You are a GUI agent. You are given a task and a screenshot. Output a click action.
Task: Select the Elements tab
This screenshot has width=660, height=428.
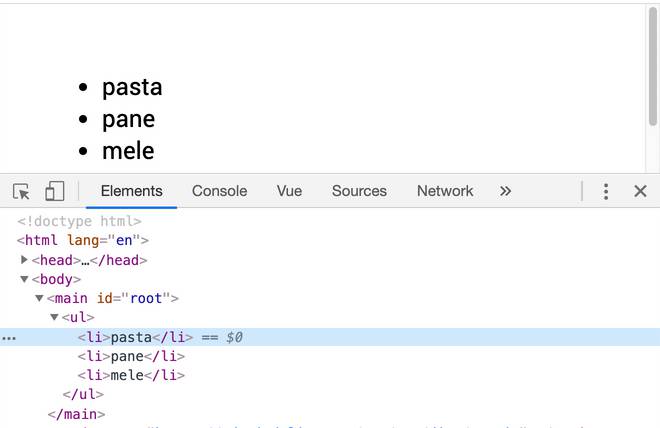(131, 191)
